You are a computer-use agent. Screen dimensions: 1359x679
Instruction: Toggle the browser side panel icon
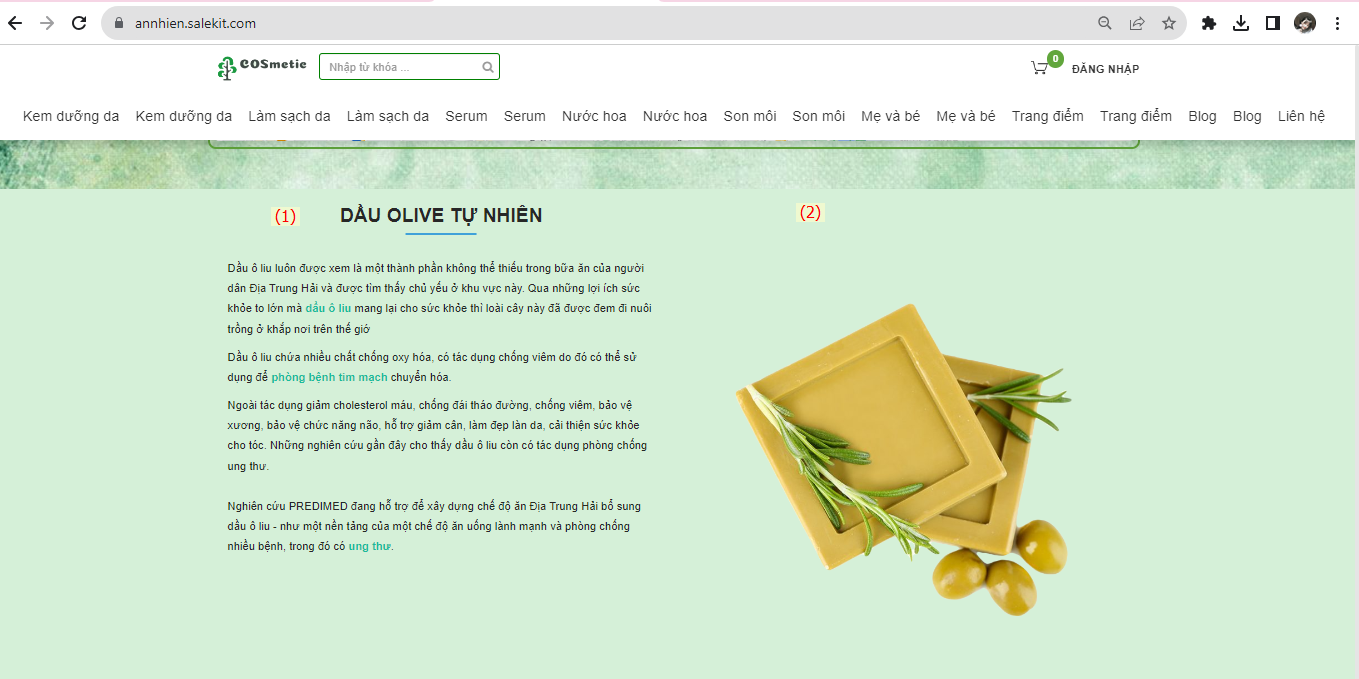pyautogui.click(x=1273, y=23)
